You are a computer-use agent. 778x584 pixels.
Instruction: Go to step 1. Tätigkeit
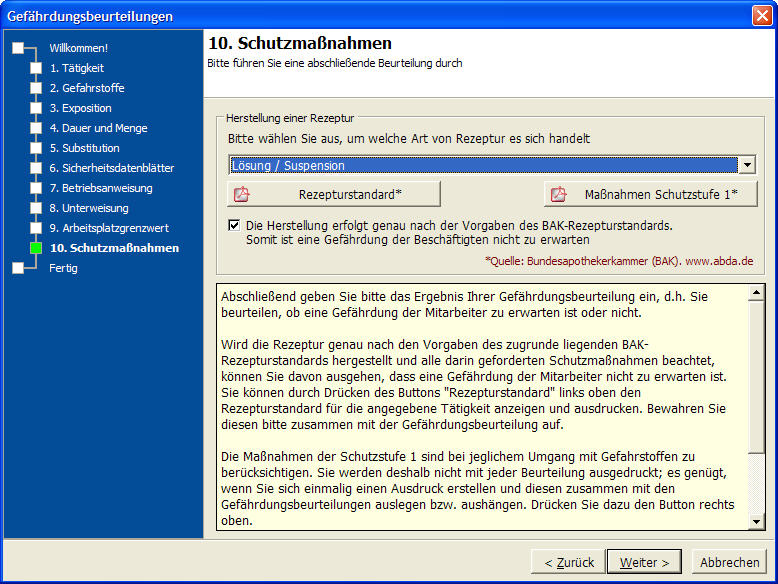[76, 68]
